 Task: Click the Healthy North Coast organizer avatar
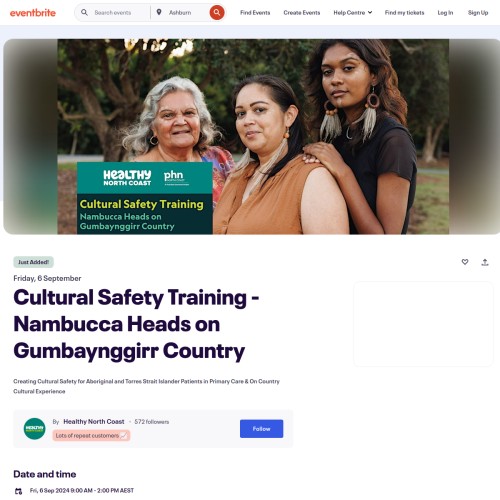[35, 429]
